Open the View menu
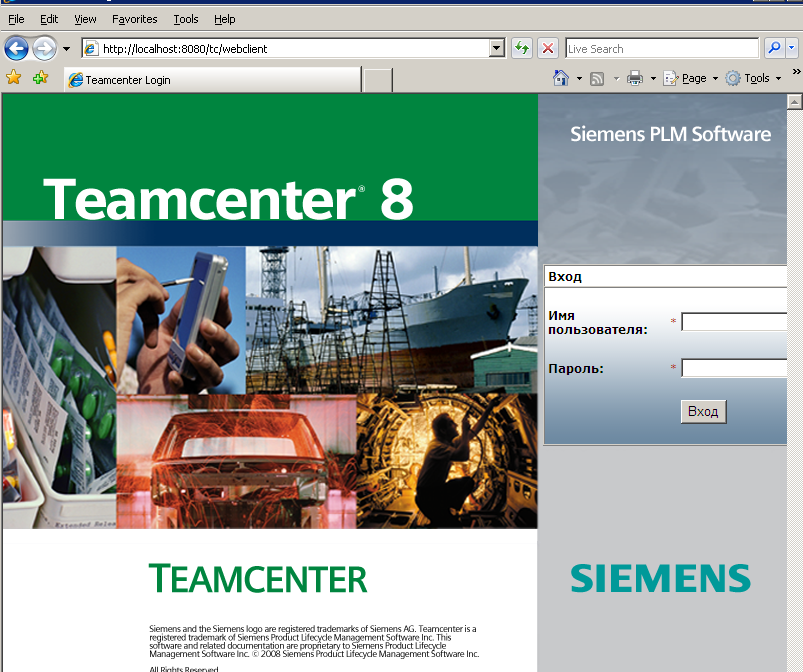 coord(85,19)
